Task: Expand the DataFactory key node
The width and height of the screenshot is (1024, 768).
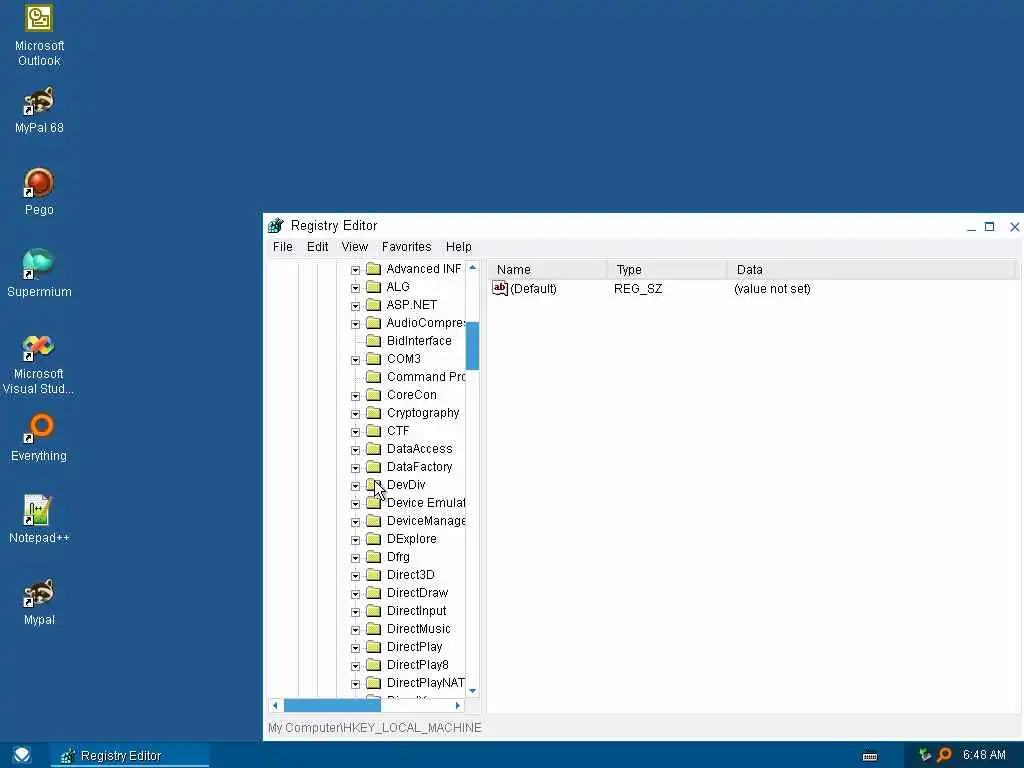Action: pyautogui.click(x=355, y=468)
